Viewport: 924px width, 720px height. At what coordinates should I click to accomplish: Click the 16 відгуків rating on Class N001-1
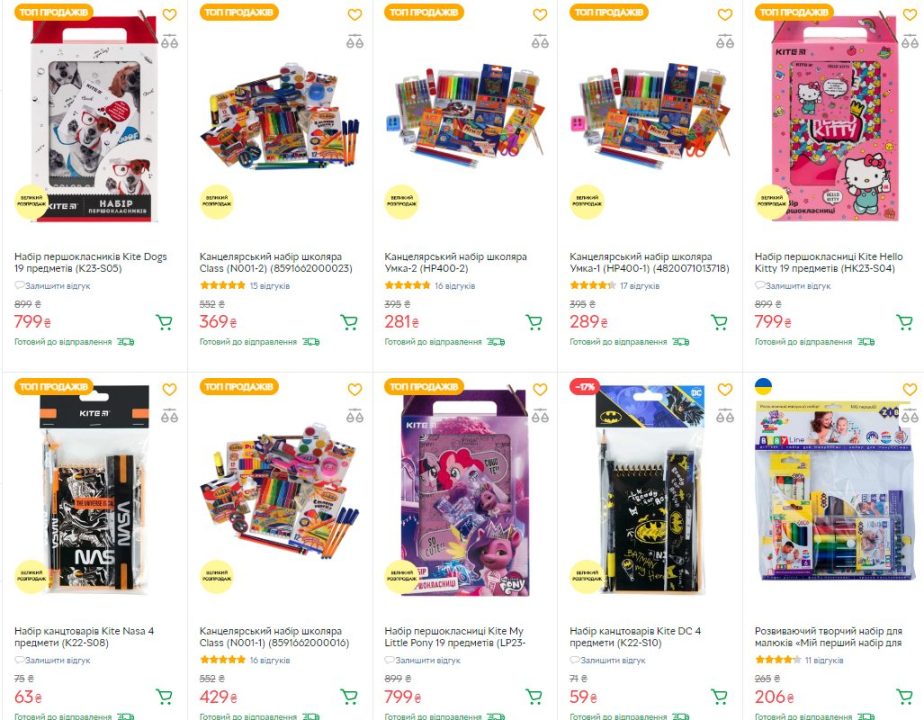269,660
